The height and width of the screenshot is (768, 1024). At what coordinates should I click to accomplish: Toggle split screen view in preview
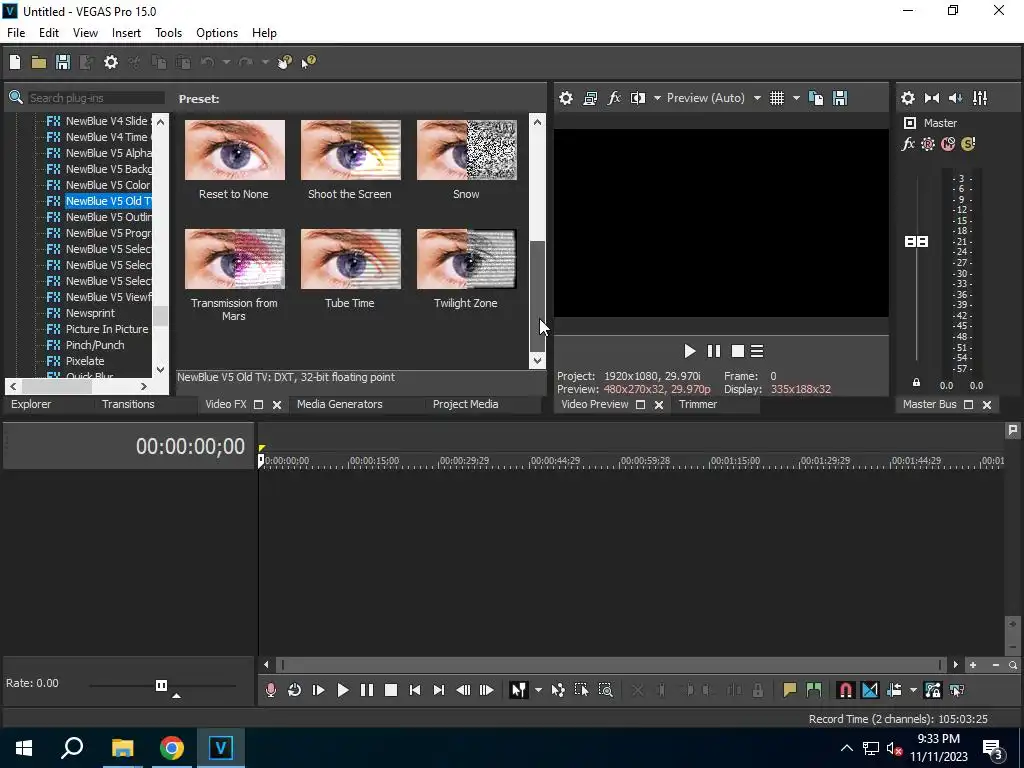pyautogui.click(x=638, y=98)
